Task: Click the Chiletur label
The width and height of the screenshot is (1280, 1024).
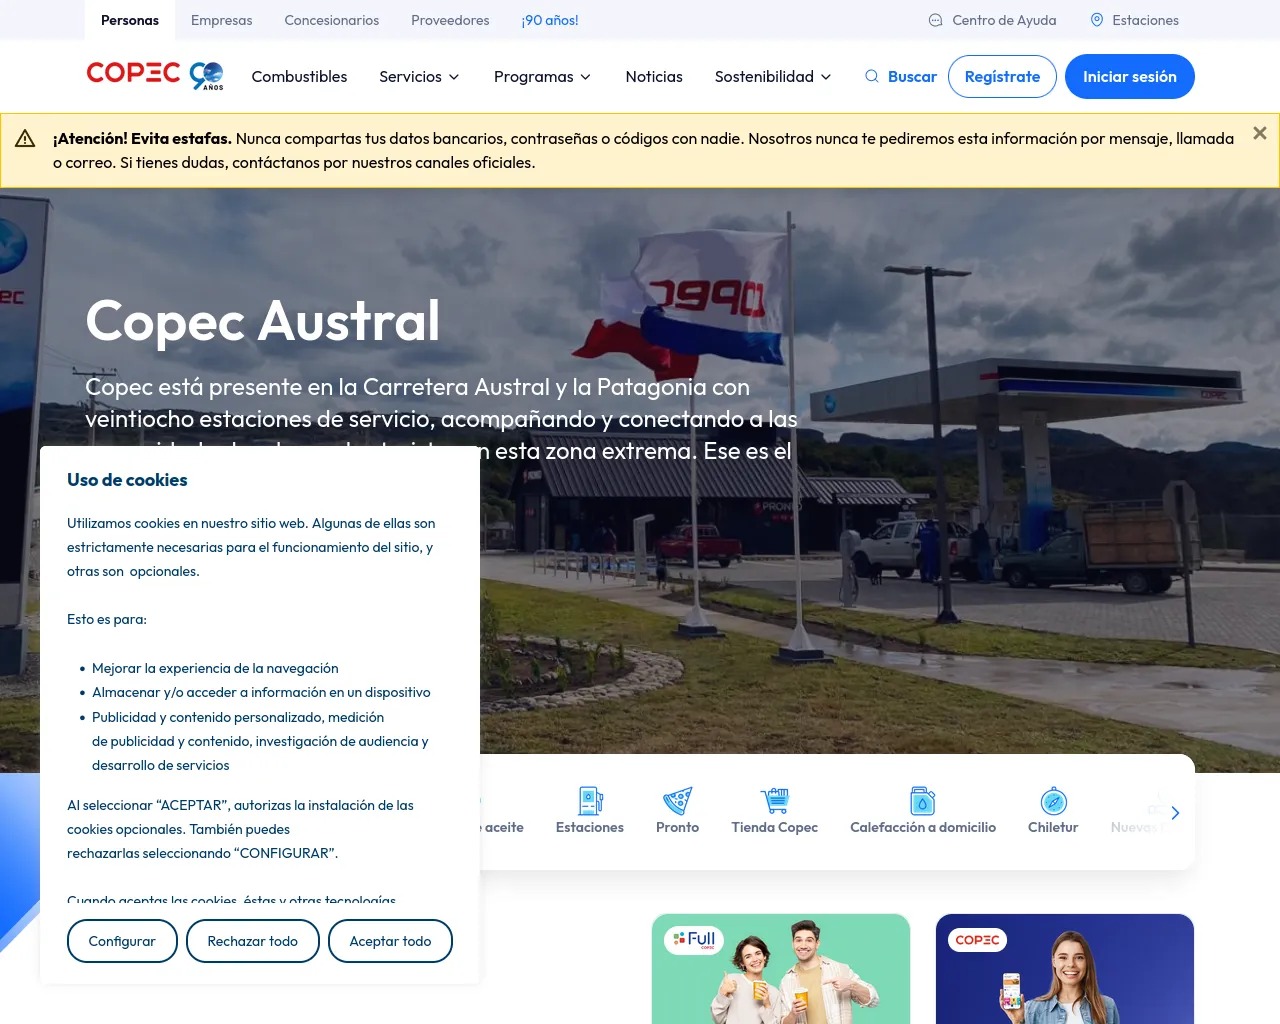Action: [x=1053, y=828]
